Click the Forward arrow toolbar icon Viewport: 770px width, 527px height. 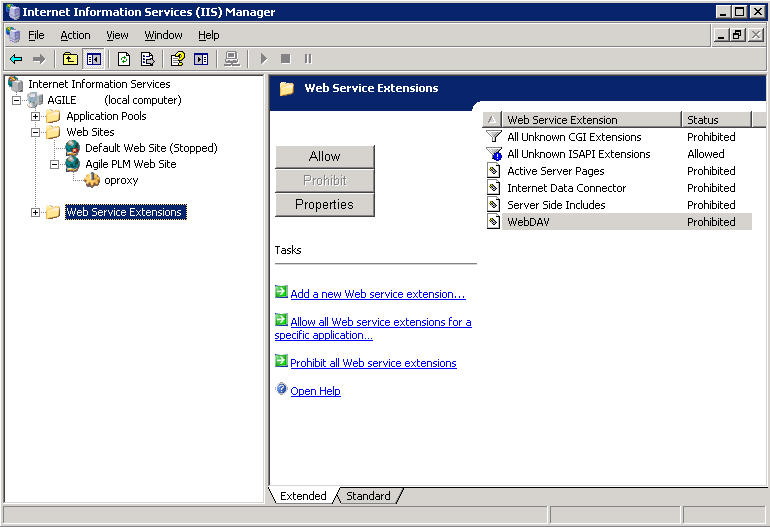39,59
